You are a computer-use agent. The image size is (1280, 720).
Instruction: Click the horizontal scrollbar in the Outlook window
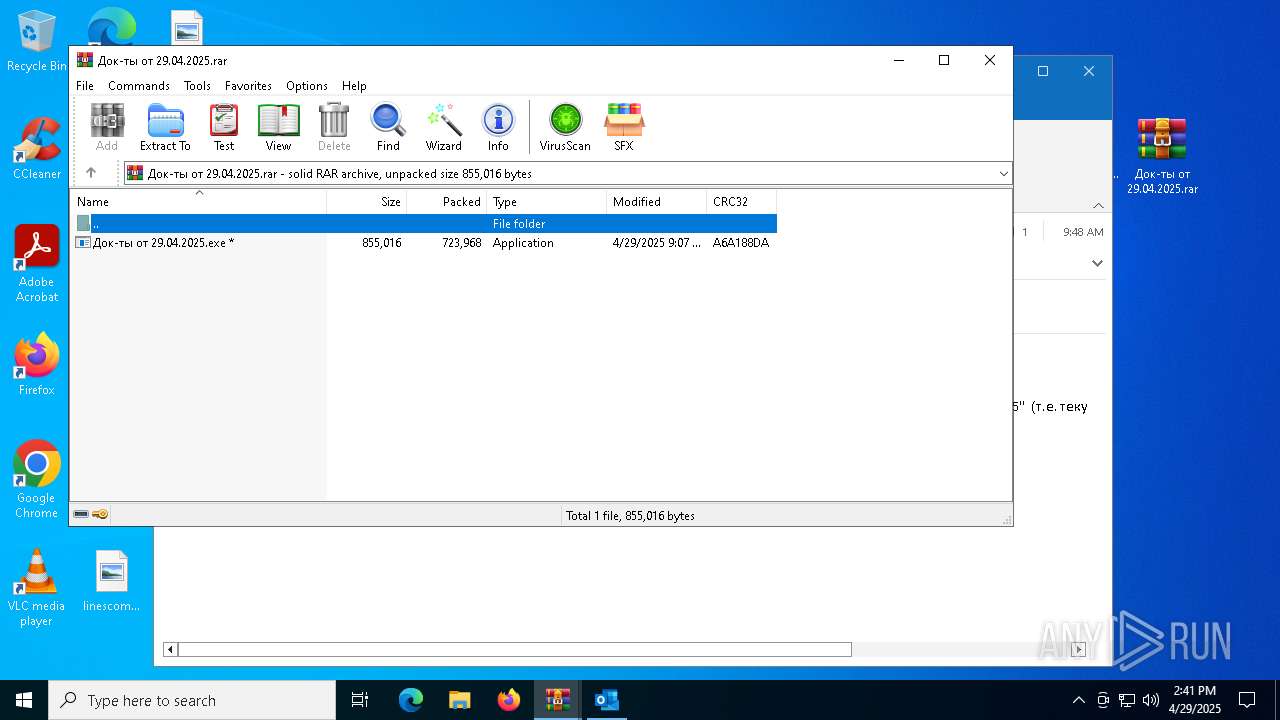click(515, 649)
